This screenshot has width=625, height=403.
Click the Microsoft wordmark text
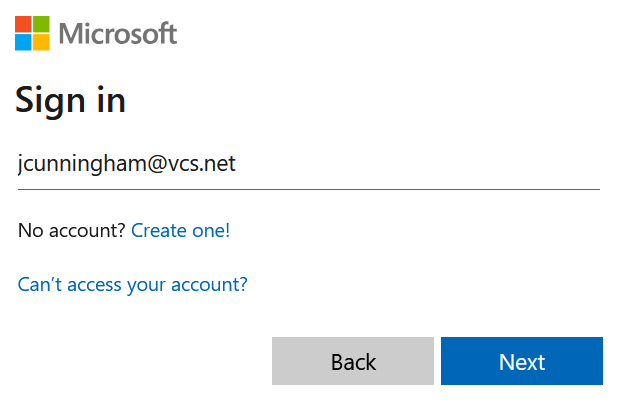tap(118, 33)
